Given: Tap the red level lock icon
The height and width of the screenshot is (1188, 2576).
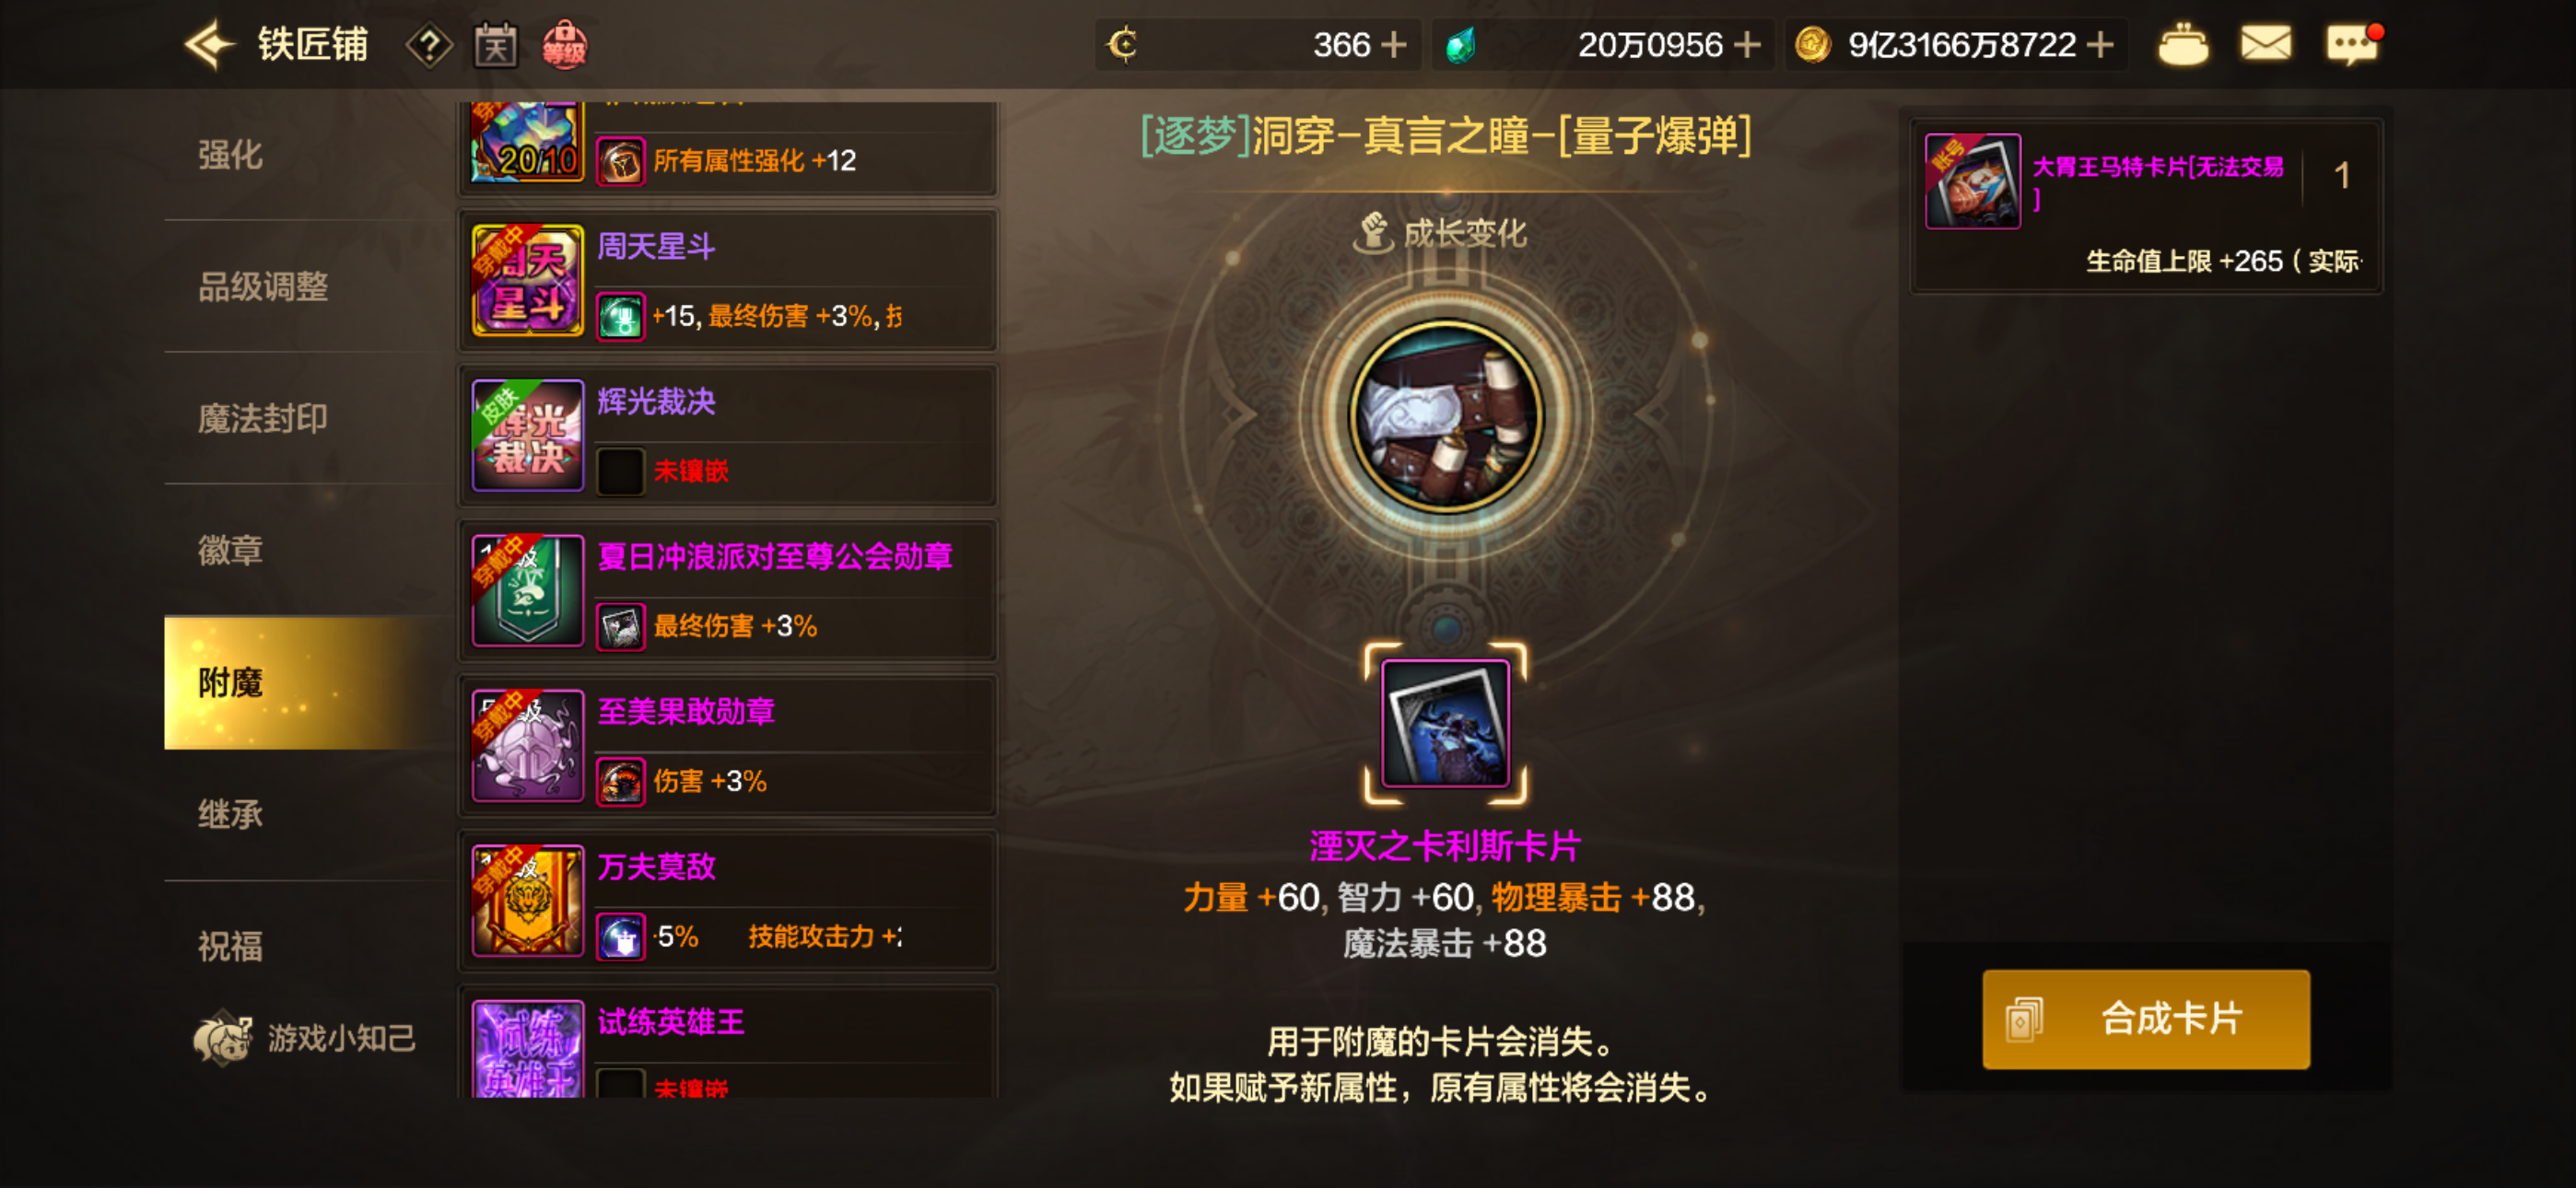Looking at the screenshot, I should pyautogui.click(x=564, y=45).
